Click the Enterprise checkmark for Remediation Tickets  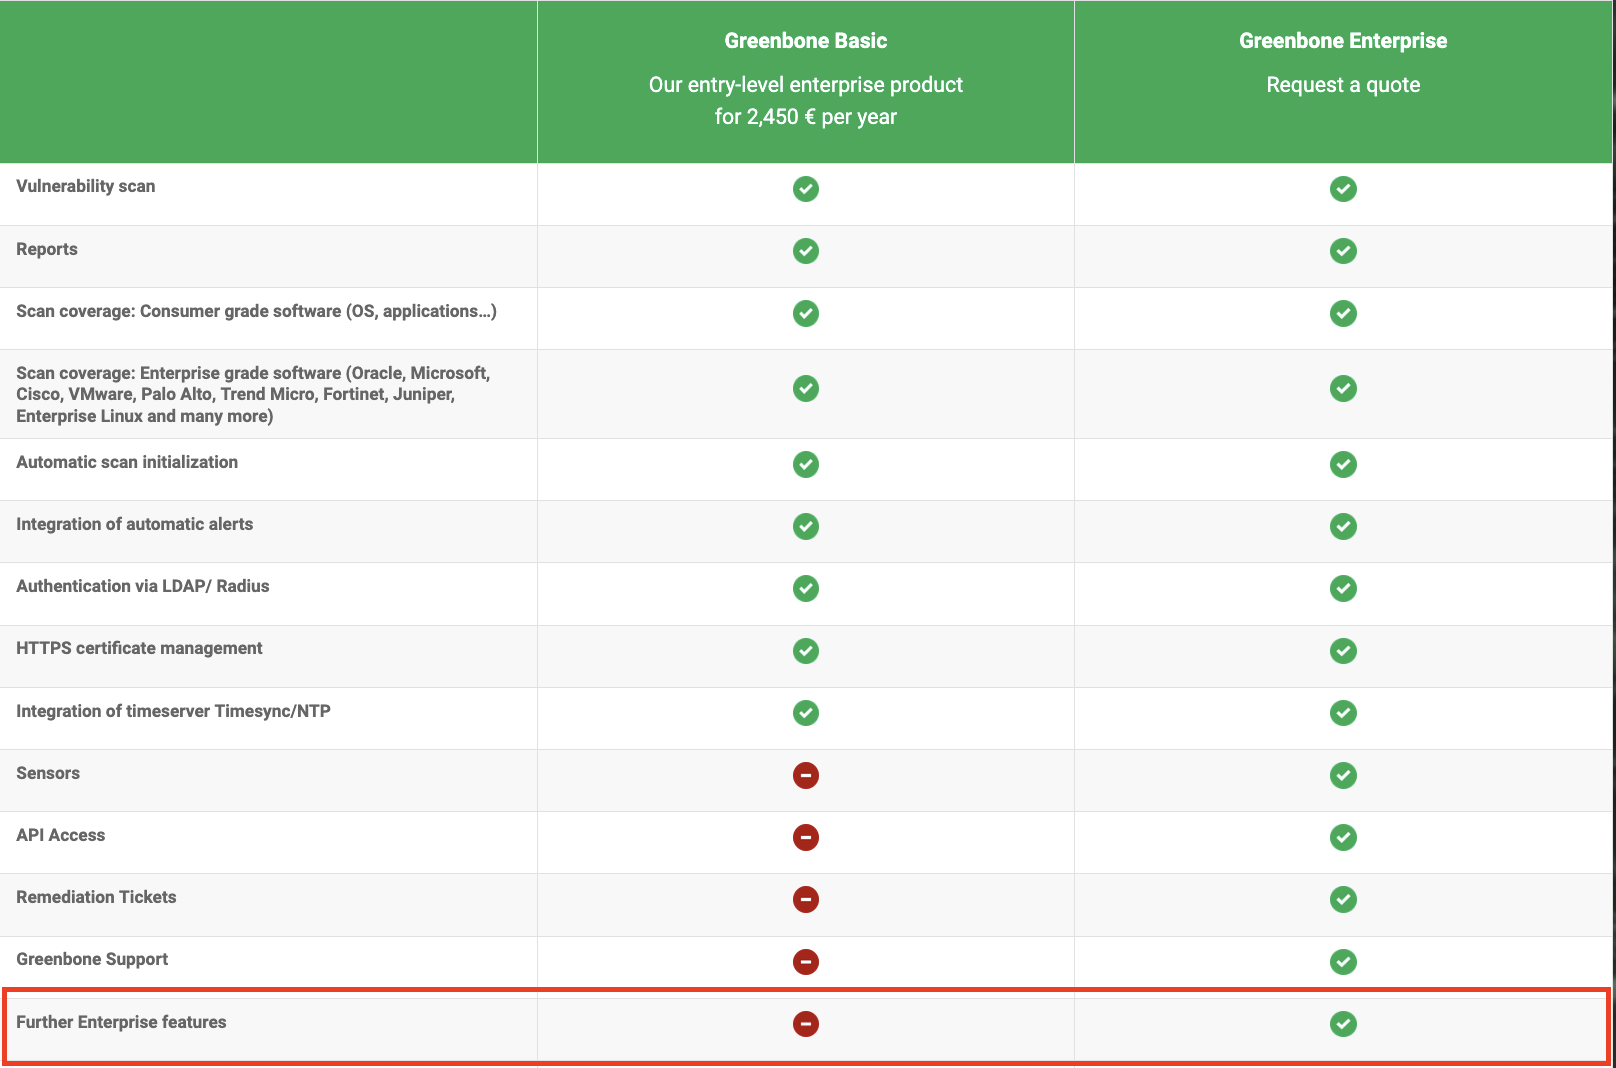coord(1343,899)
